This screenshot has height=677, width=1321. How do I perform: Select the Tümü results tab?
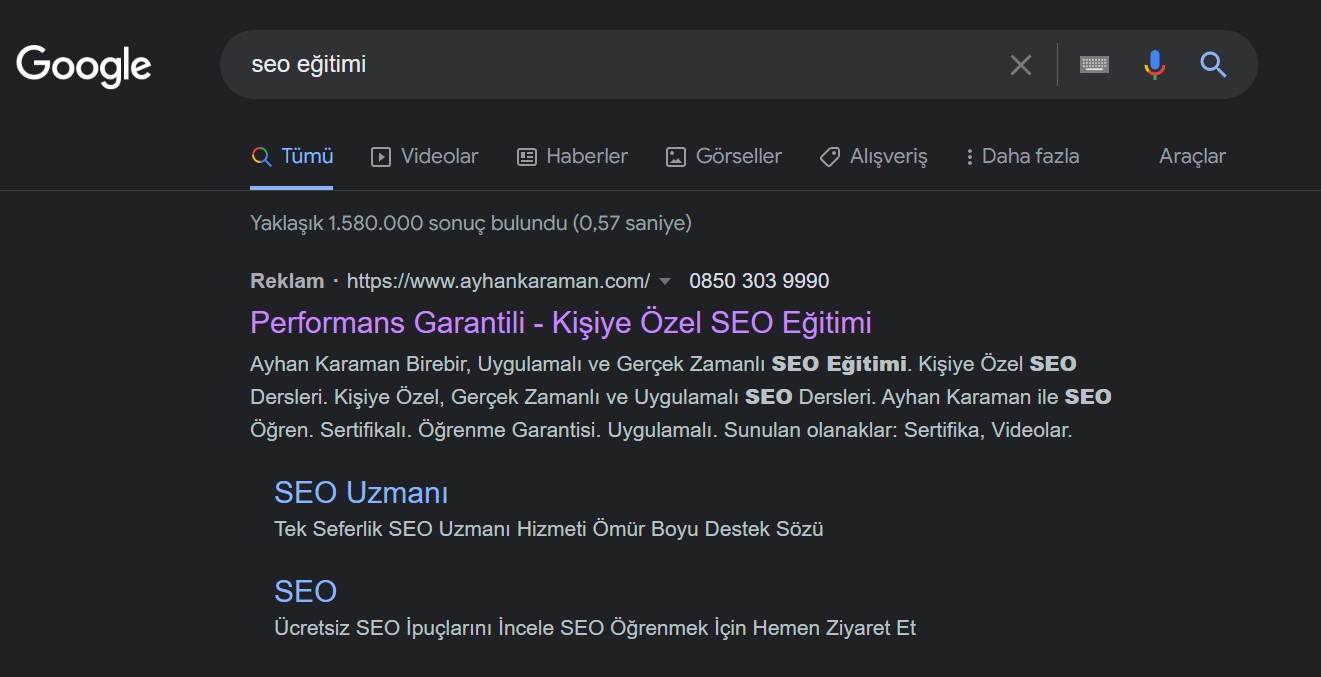pyautogui.click(x=292, y=157)
